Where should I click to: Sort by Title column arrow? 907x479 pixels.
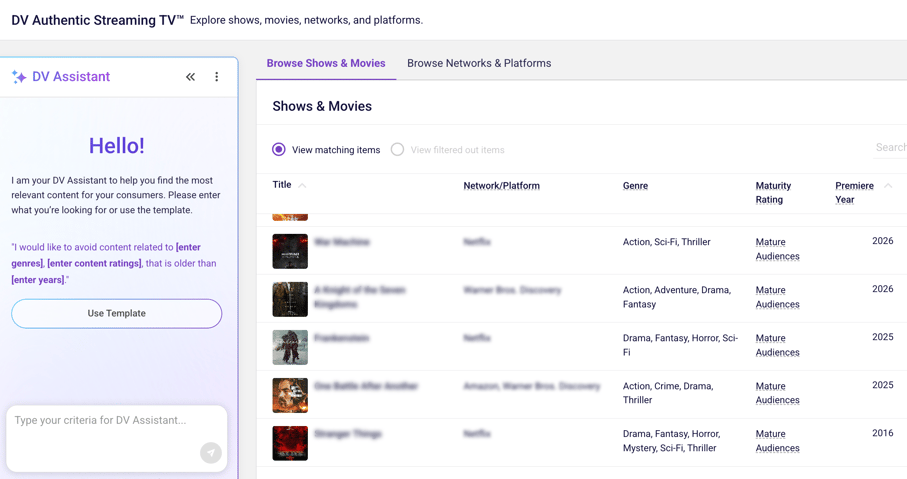[x=302, y=185]
